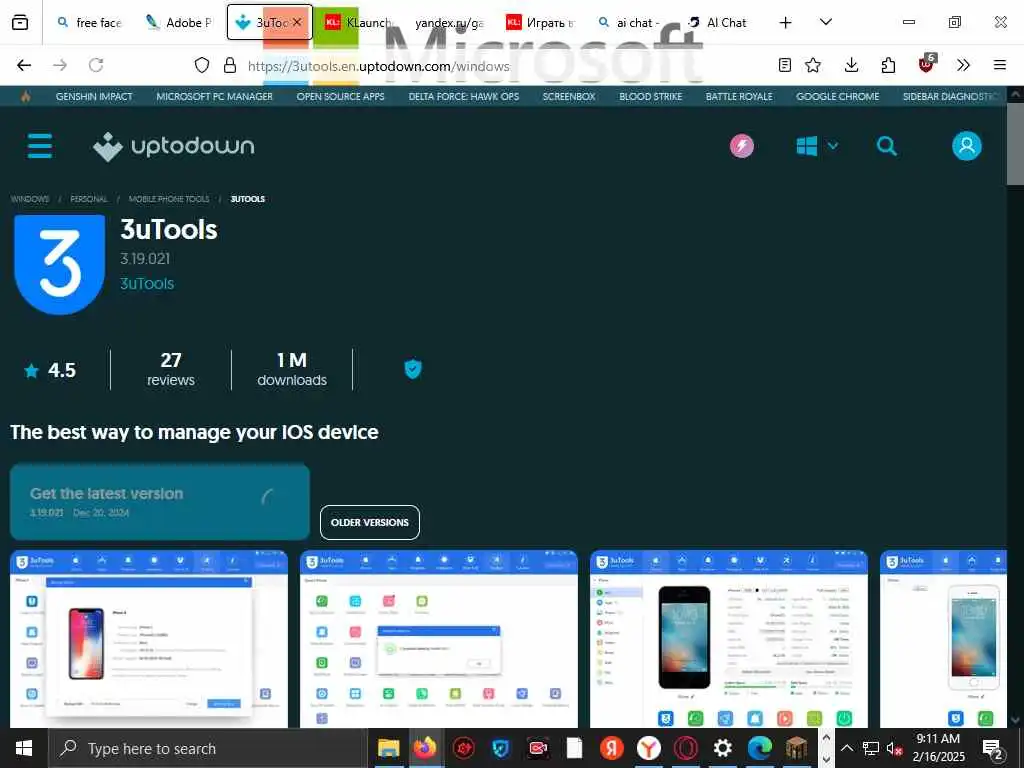
Task: Switch to the Играть browser tab
Action: (541, 22)
